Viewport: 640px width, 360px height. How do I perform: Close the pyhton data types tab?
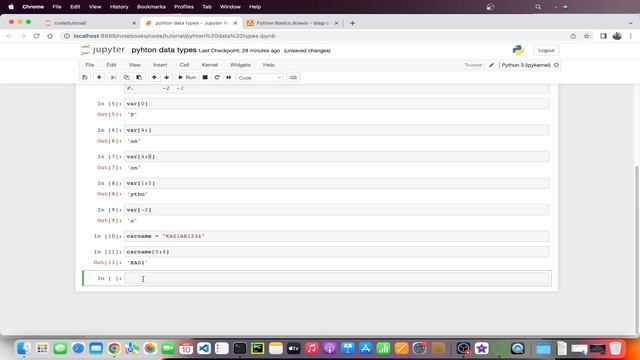[x=235, y=23]
